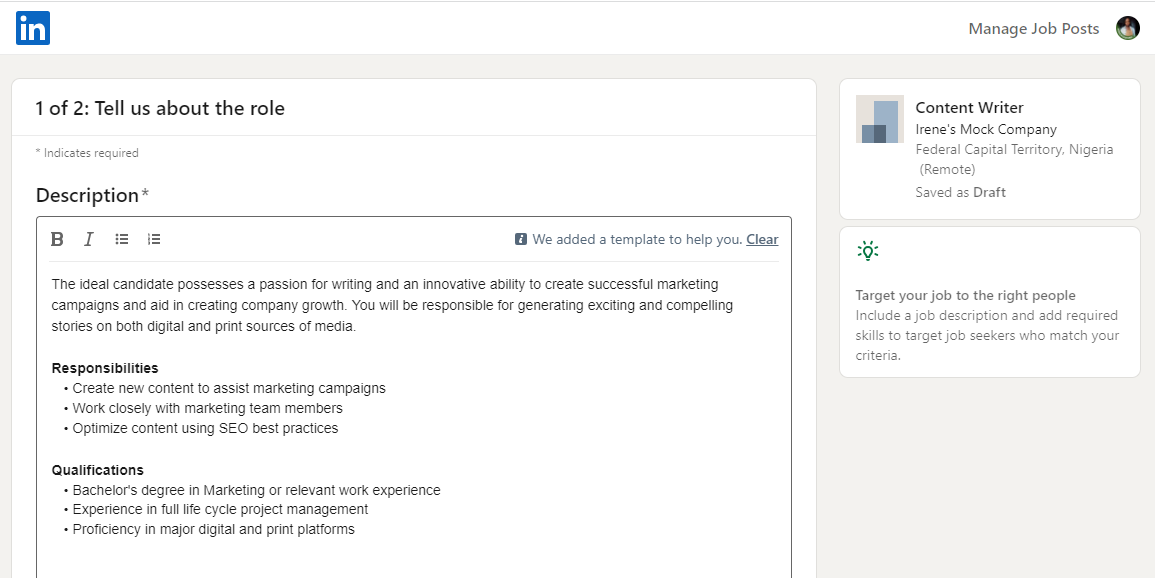Open the profile avatar menu
Viewport: 1155px width, 578px height.
(1128, 28)
